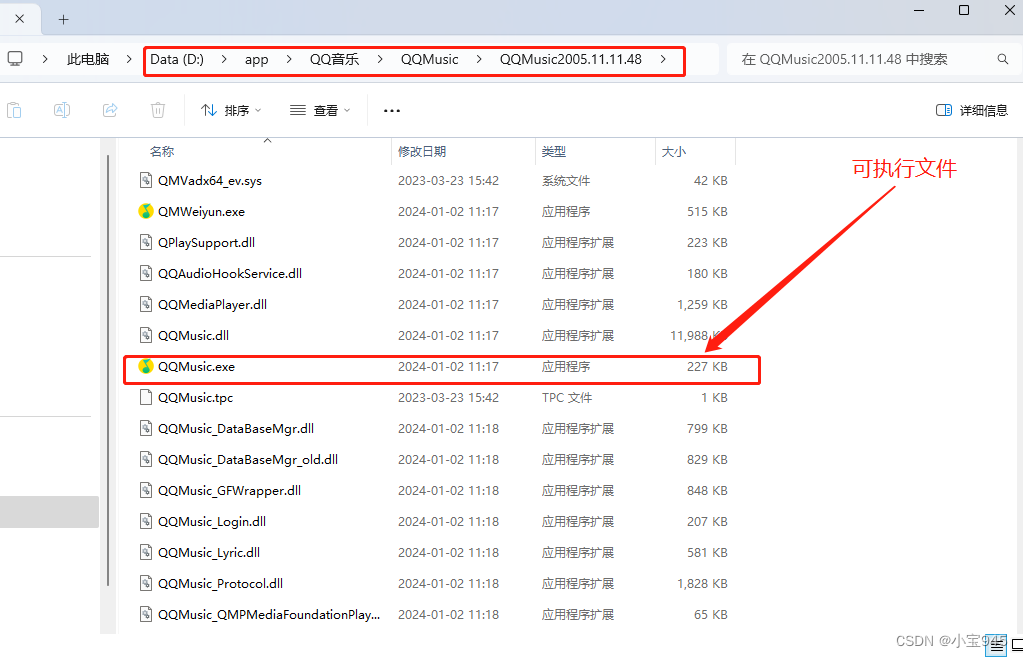Close the current Explorer tab
The image size is (1023, 657).
point(20,19)
